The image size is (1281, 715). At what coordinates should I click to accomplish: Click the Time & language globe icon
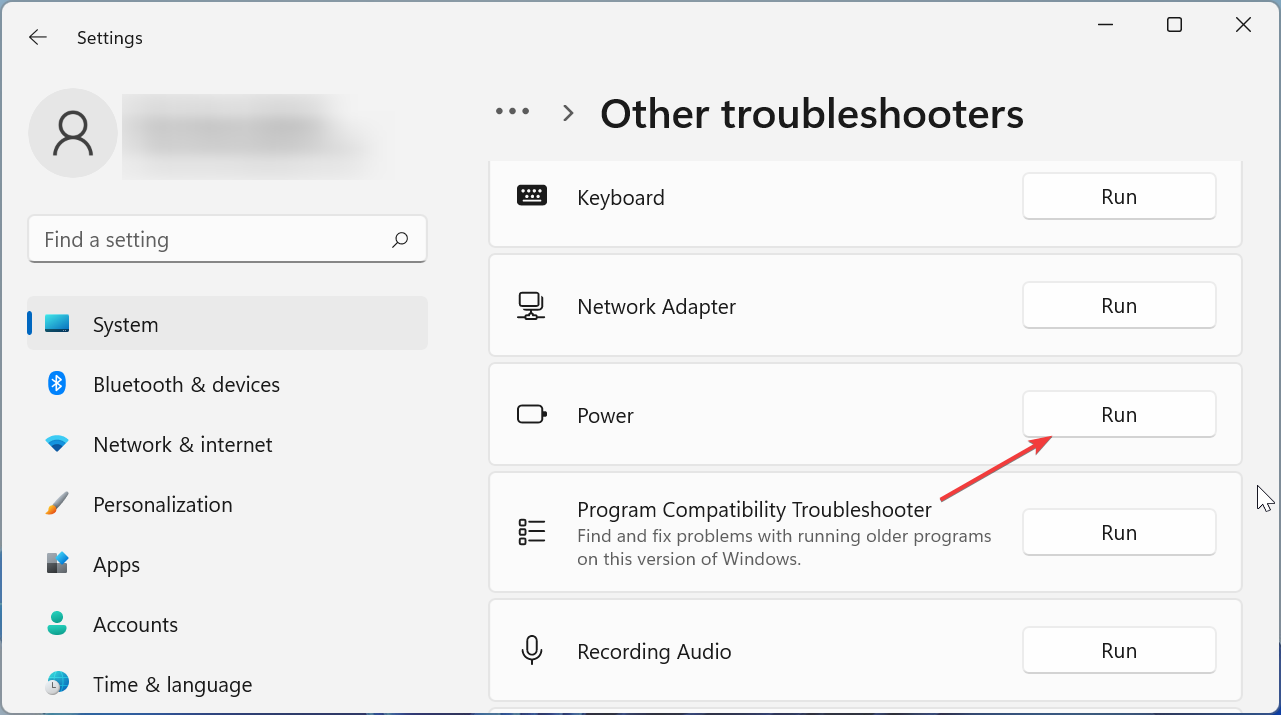point(57,684)
